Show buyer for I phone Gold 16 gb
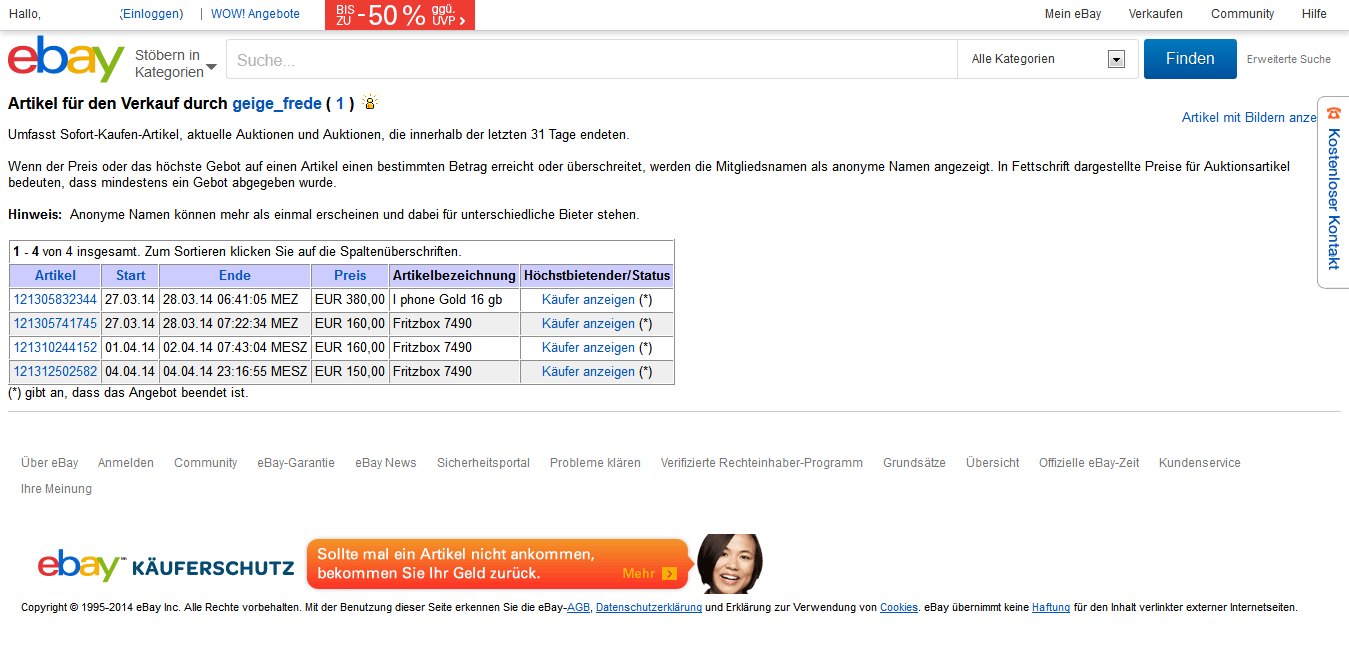Viewport: 1349px width, 666px height. click(588, 299)
